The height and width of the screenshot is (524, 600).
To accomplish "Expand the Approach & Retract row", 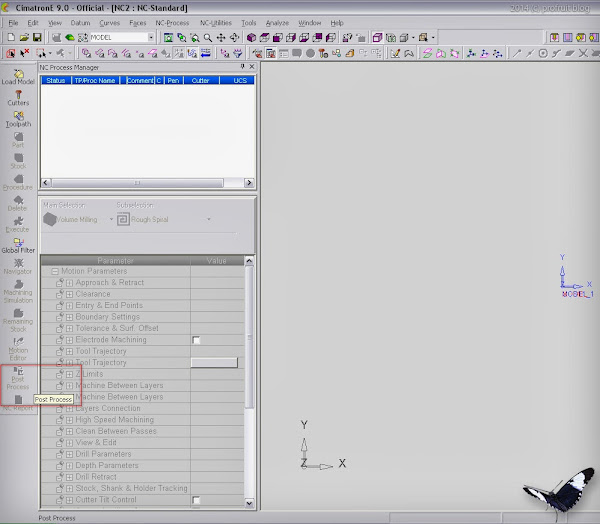I will [69, 283].
